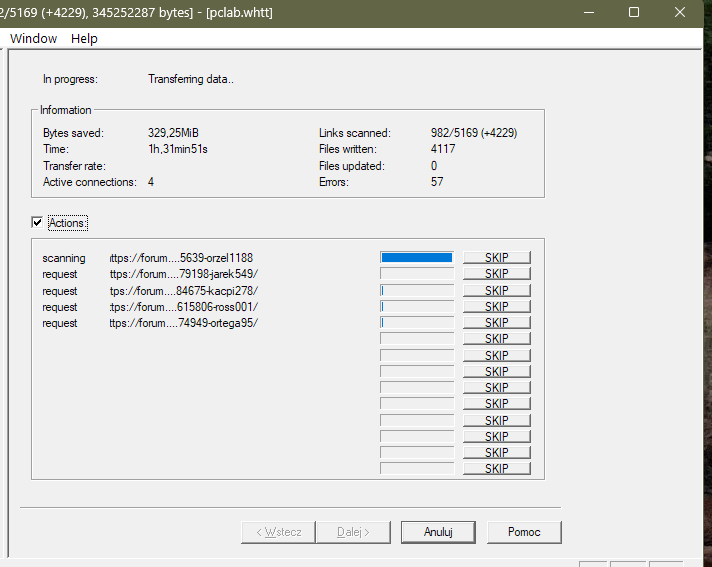Select the Errors value 57

coord(437,182)
